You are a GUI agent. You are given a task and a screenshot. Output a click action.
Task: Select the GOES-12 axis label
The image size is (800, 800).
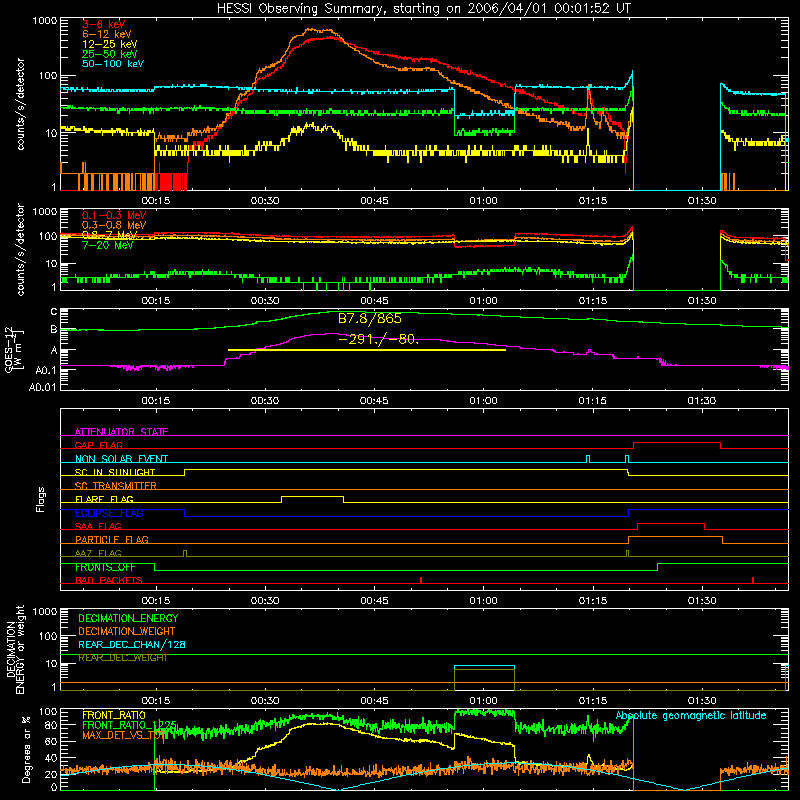click(x=13, y=350)
